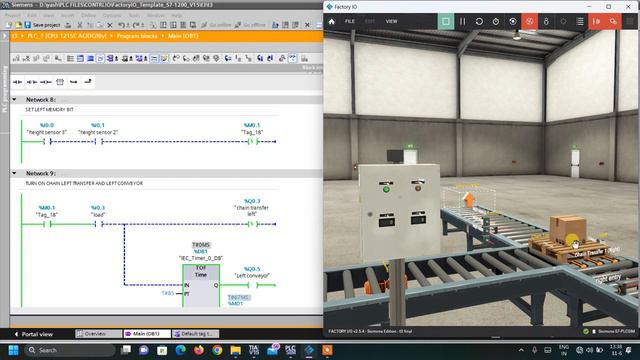640x360 pixels.
Task: Switch to the Main [OB1] tab
Action: [147, 334]
